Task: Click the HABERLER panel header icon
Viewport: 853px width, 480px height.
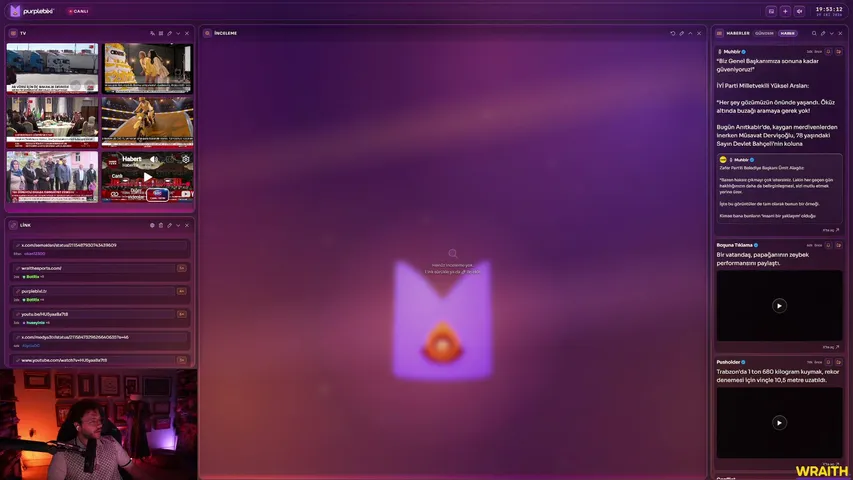Action: click(719, 33)
